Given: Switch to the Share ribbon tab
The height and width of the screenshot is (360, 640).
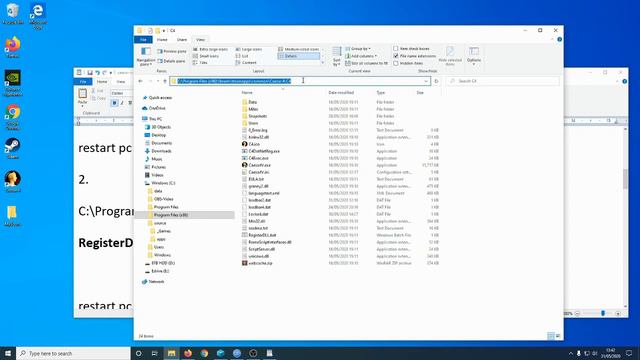Looking at the screenshot, I should [182, 40].
